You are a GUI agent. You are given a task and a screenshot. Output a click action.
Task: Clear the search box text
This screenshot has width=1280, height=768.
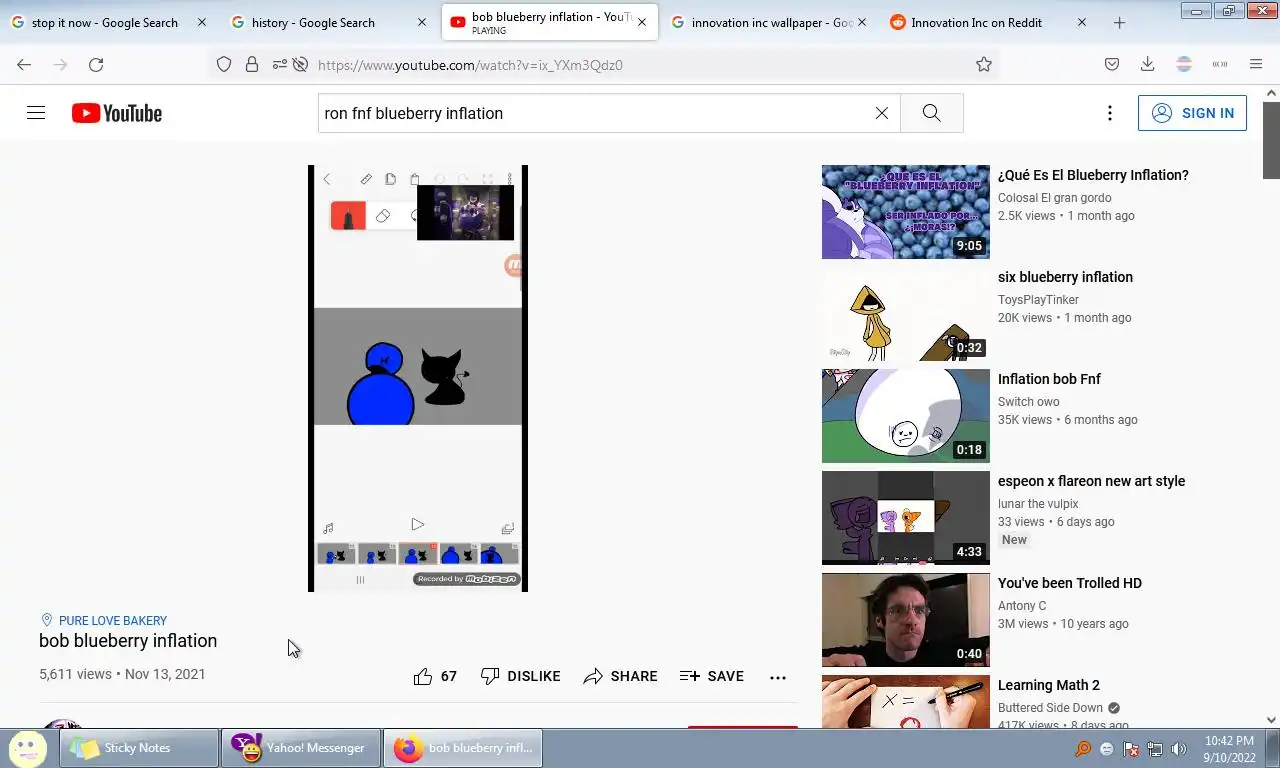point(881,113)
